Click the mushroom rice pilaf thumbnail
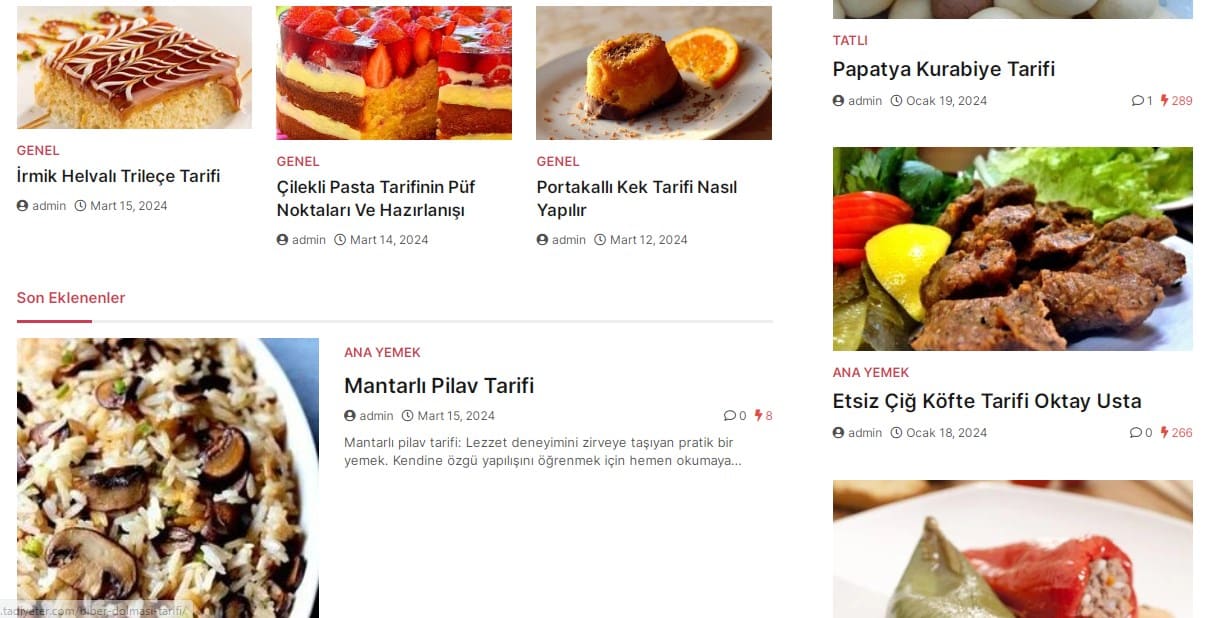 click(168, 478)
